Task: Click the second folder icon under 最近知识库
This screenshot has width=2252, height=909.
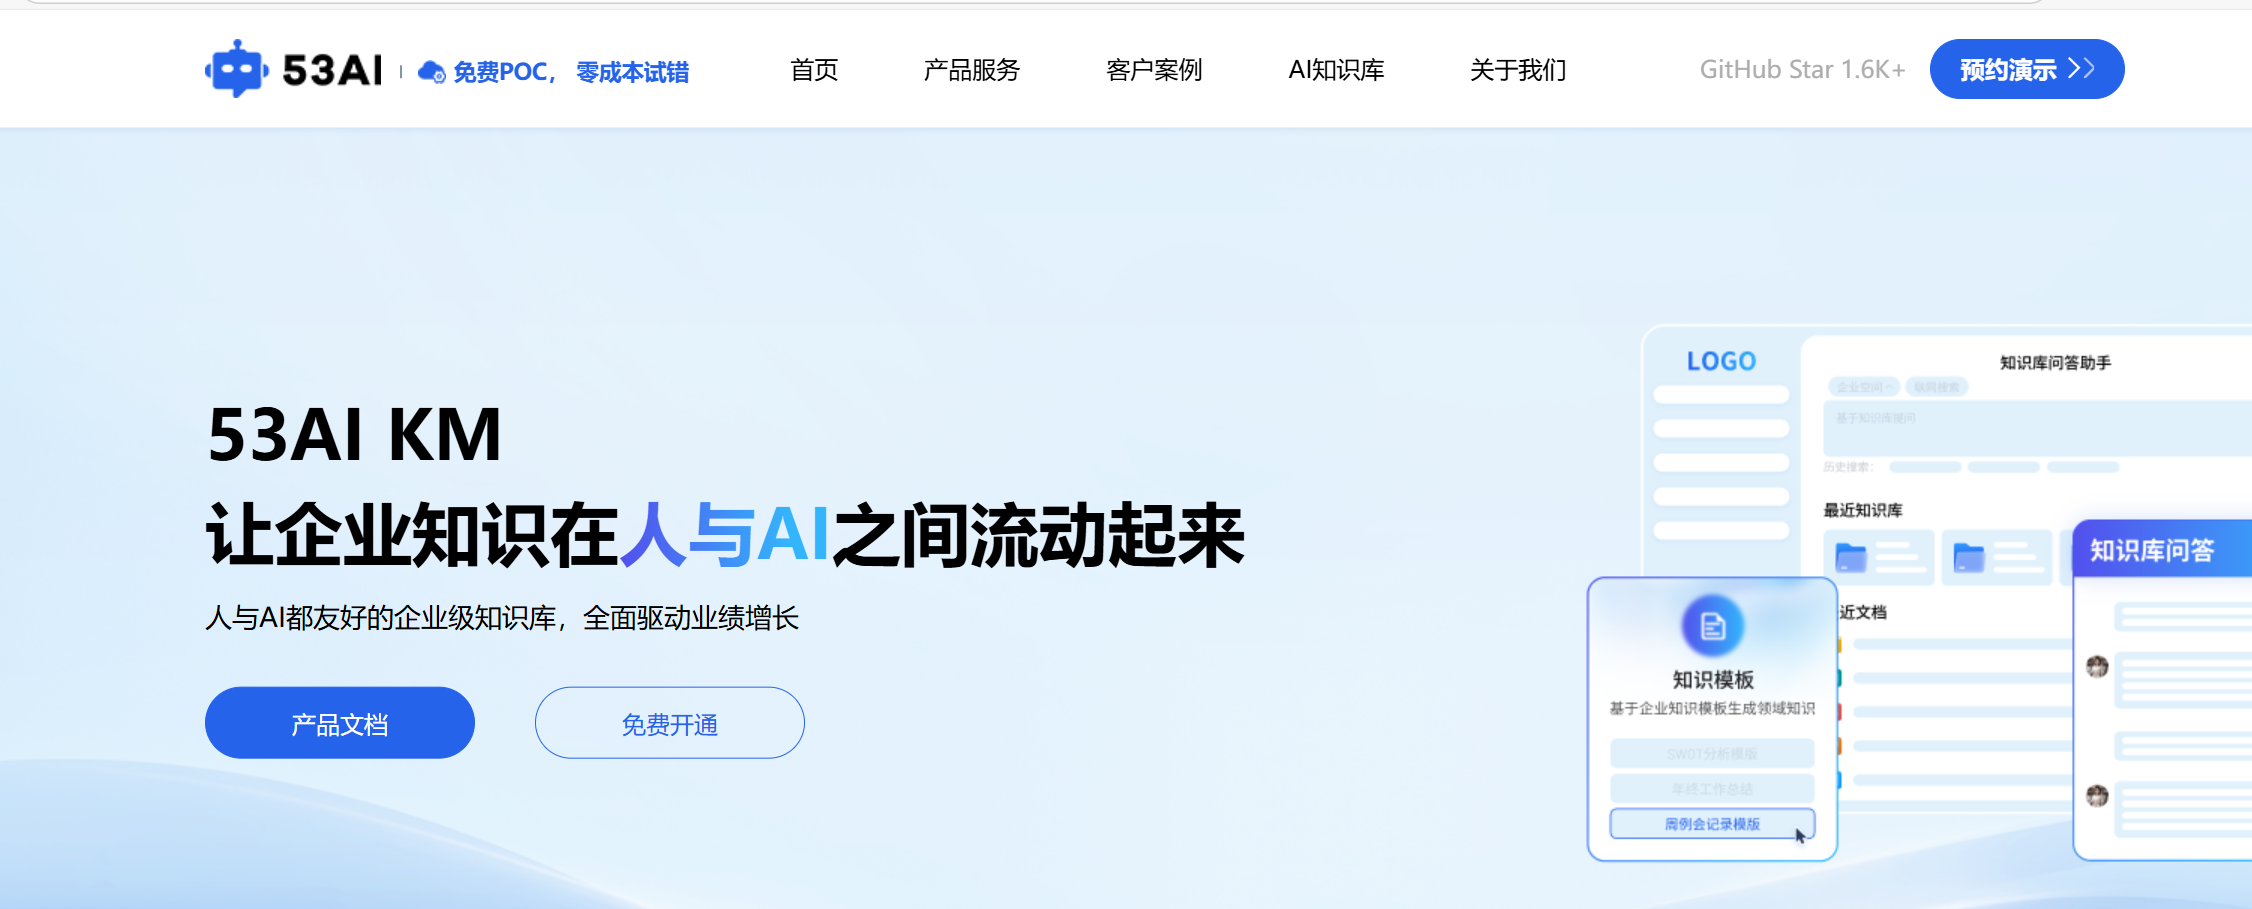Action: coord(1968,558)
